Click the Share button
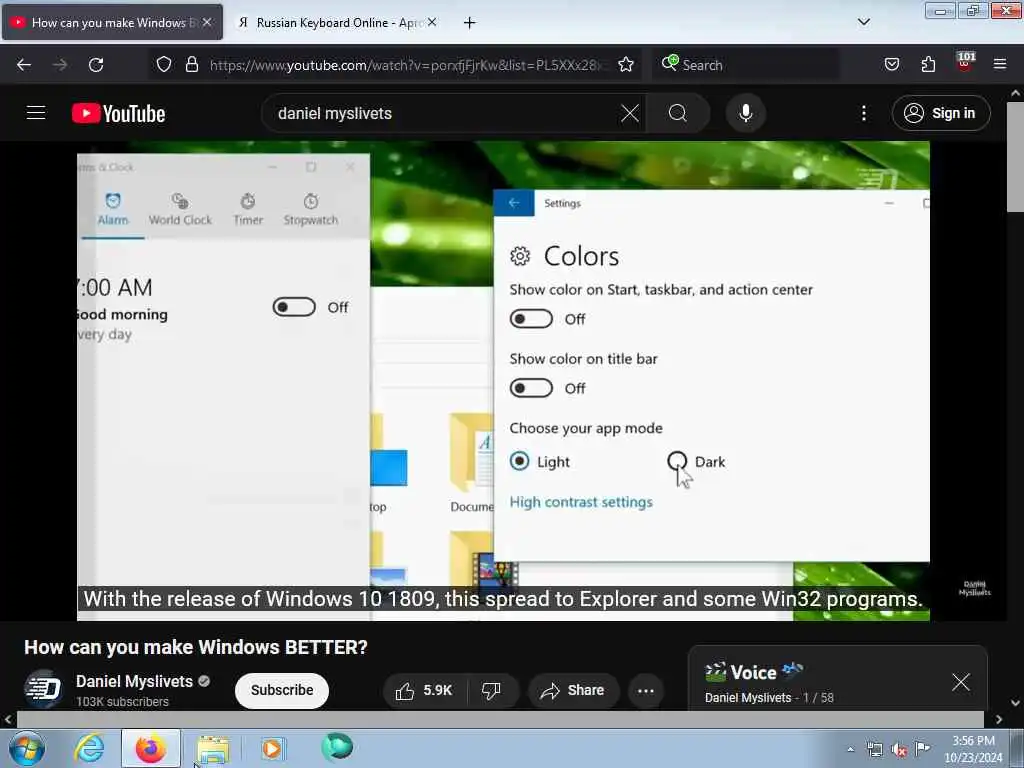 [573, 690]
